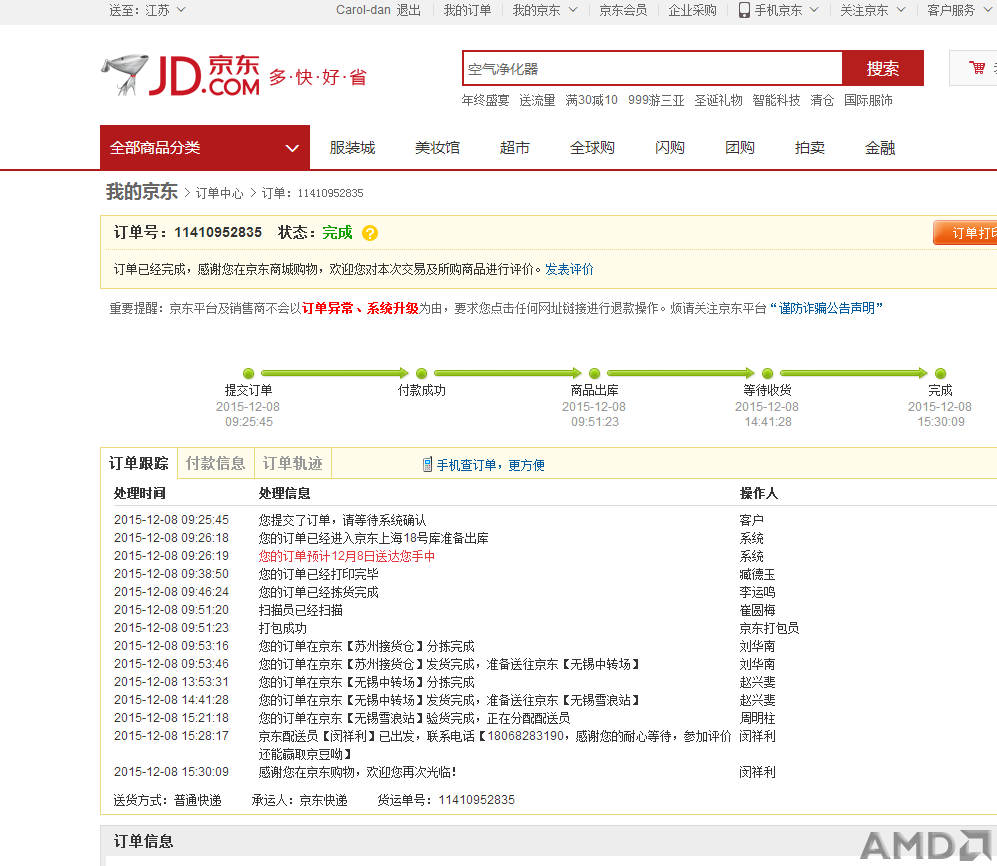
Task: Open the shopping cart icon
Action: click(977, 67)
